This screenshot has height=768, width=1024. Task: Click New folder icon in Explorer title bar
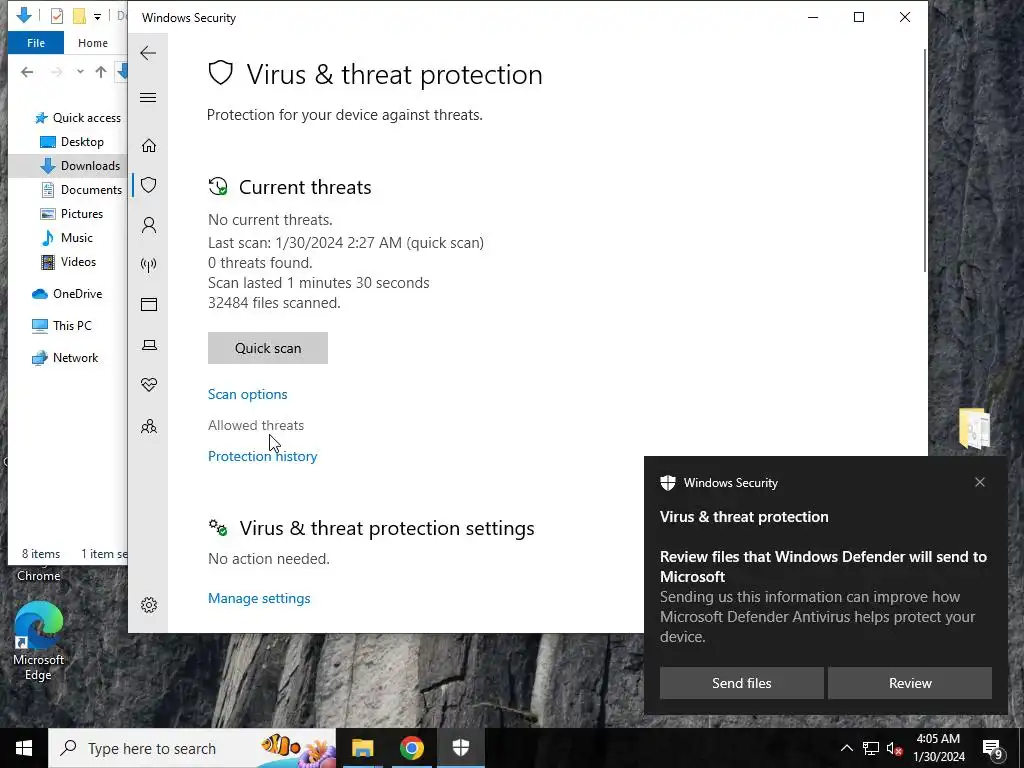point(79,16)
